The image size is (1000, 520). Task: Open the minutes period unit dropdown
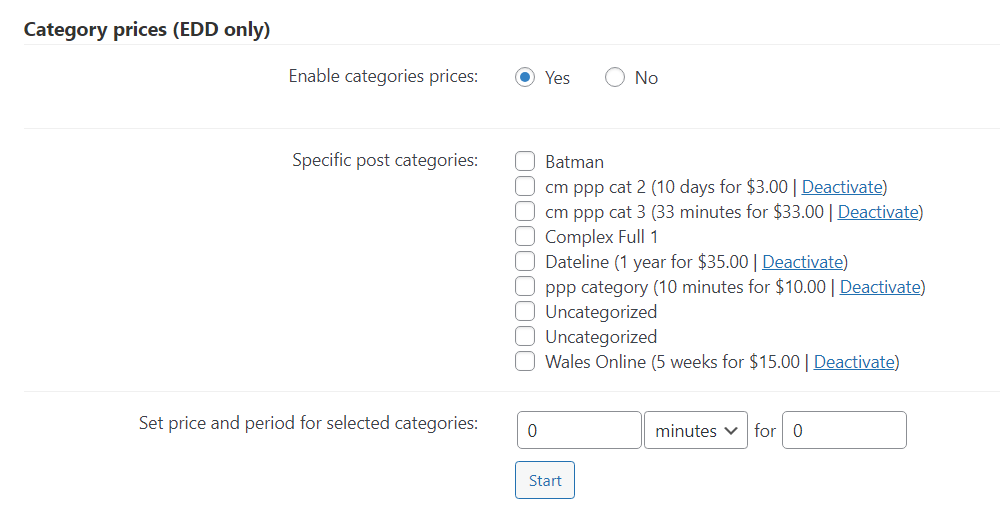(x=696, y=430)
